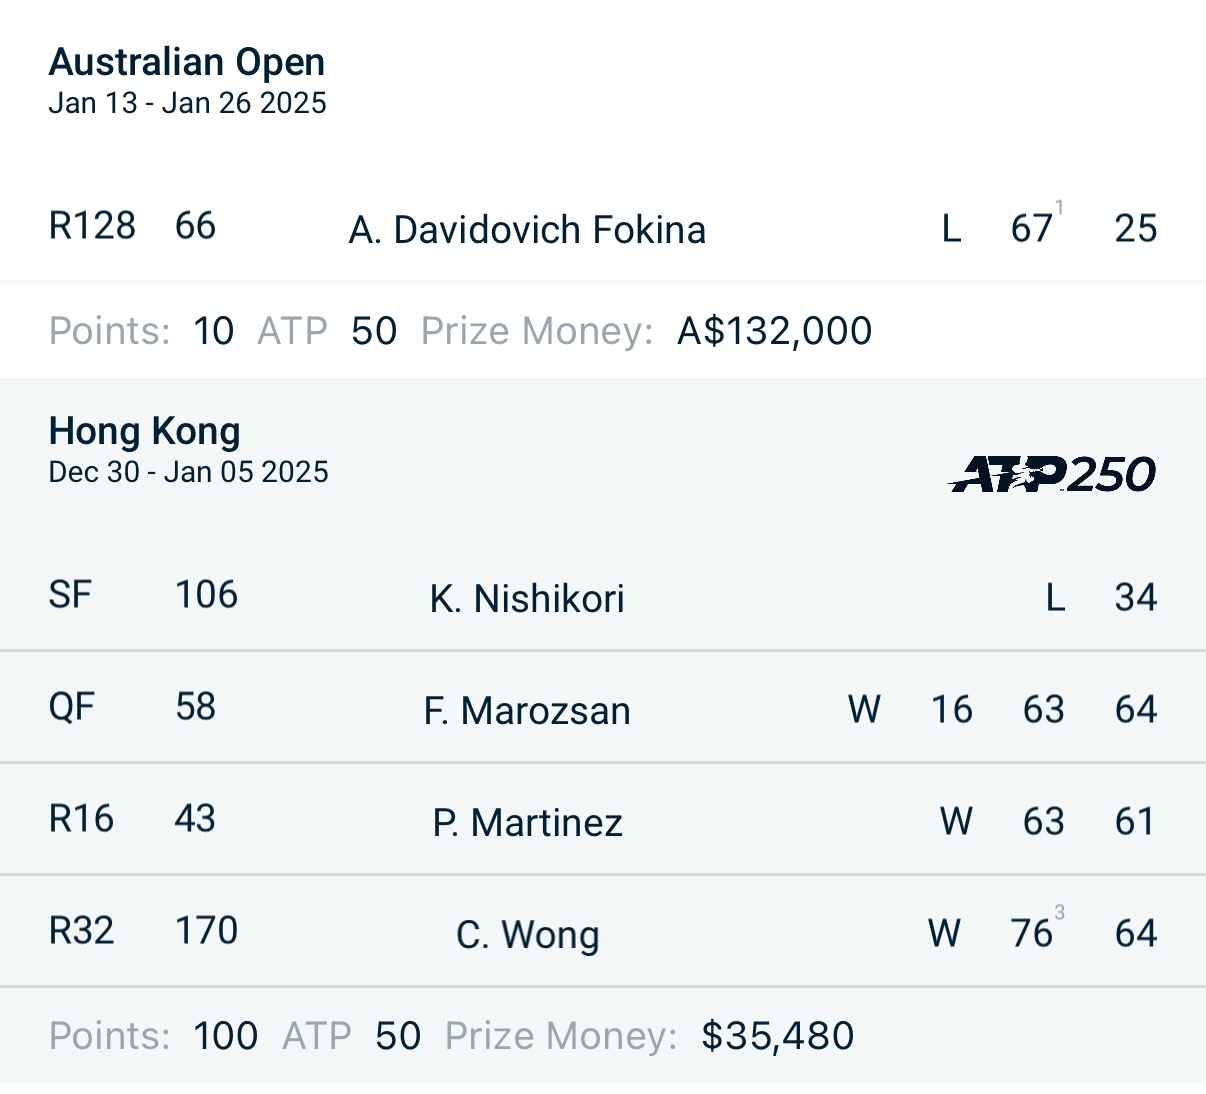Open P. Martinez player profile

coord(527,823)
